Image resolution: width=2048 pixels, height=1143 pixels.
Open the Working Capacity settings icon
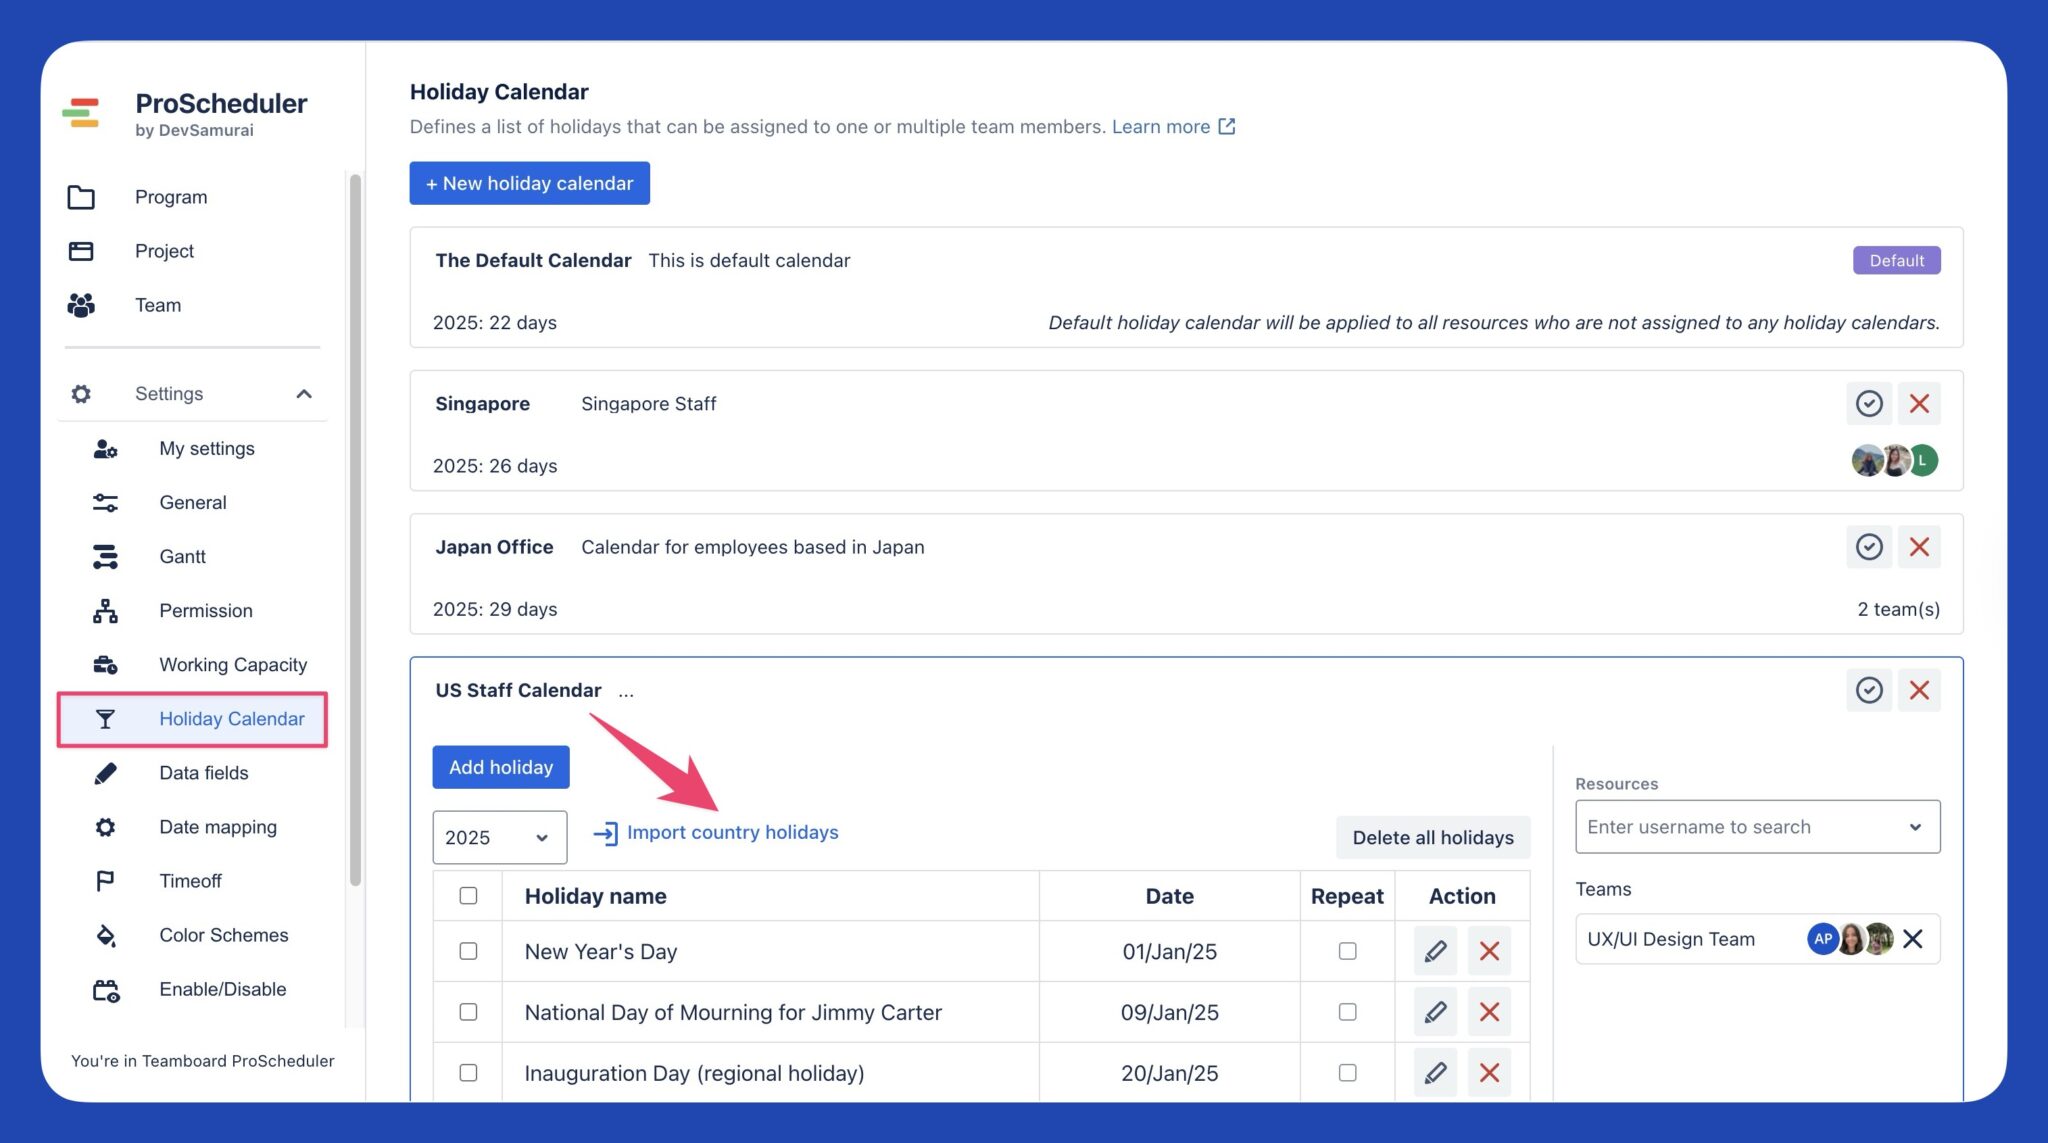point(105,664)
